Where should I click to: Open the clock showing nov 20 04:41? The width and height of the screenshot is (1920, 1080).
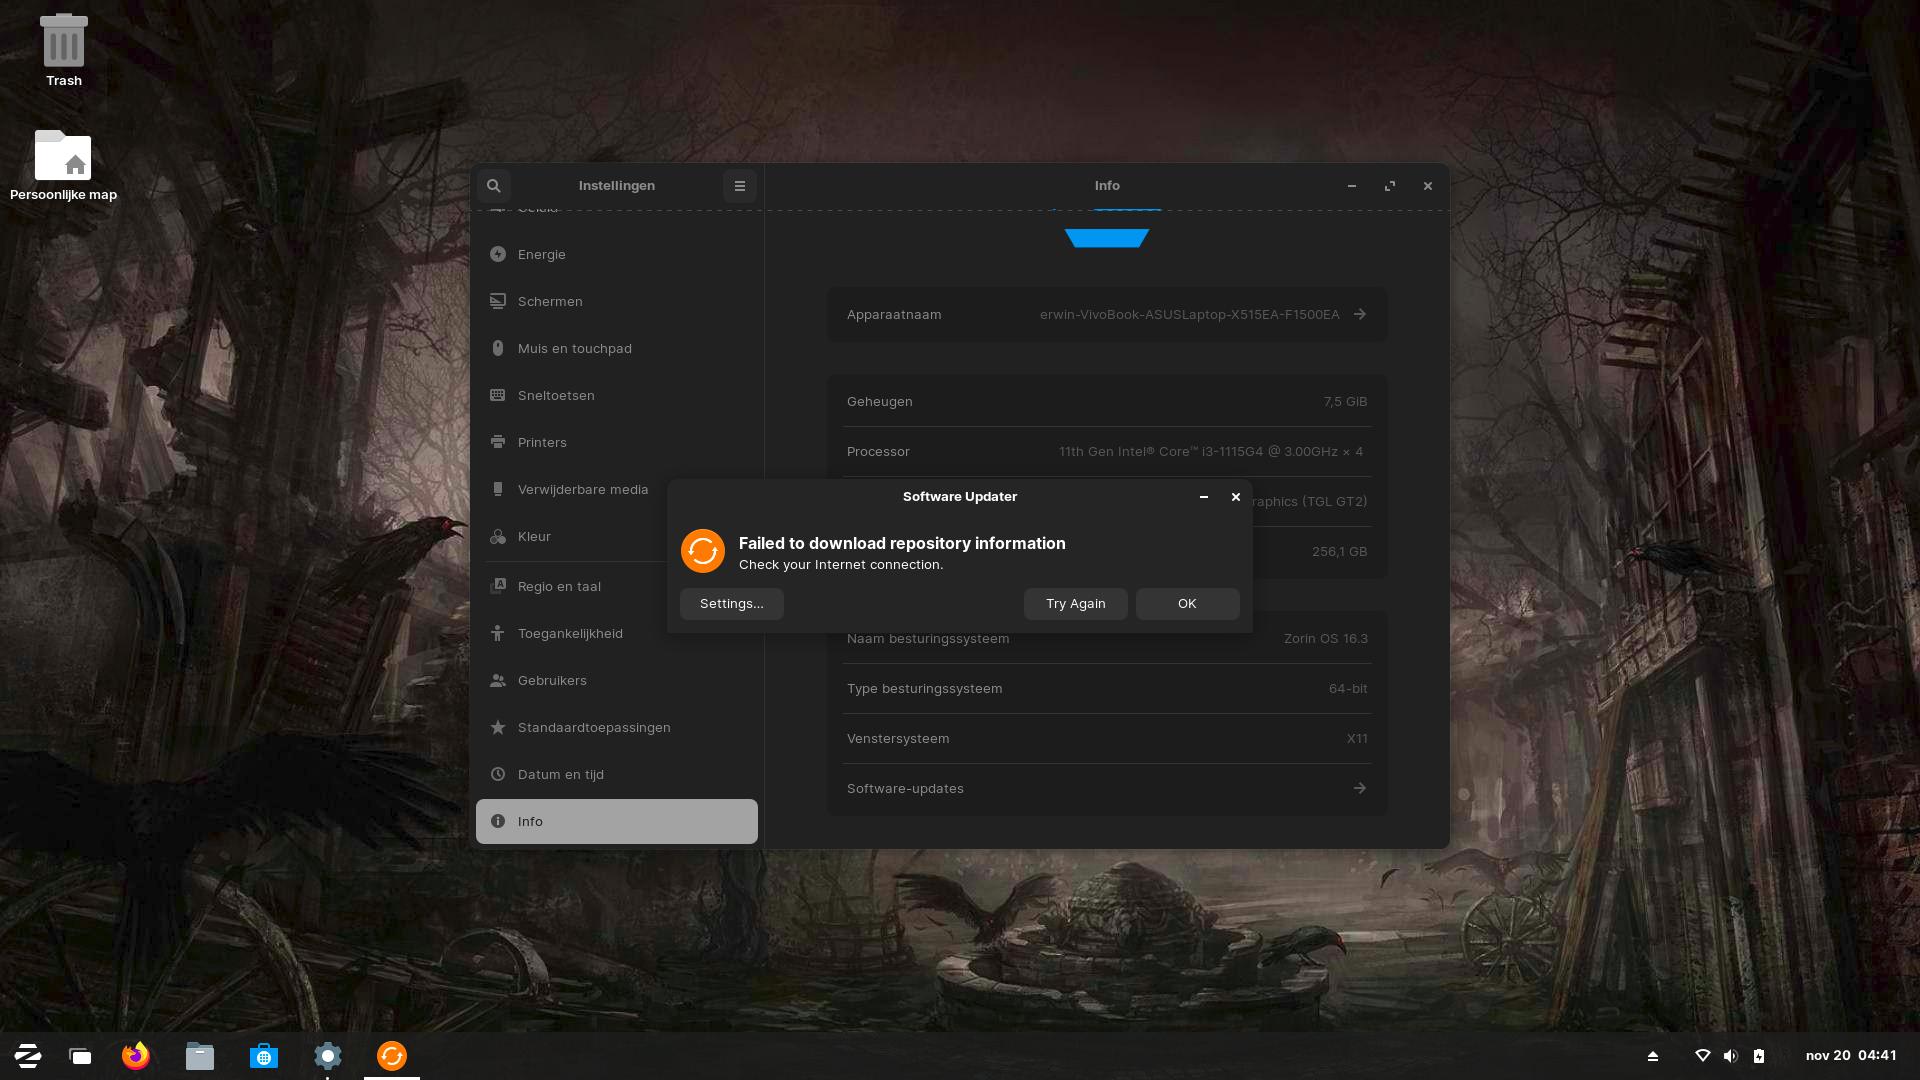pyautogui.click(x=1851, y=1055)
